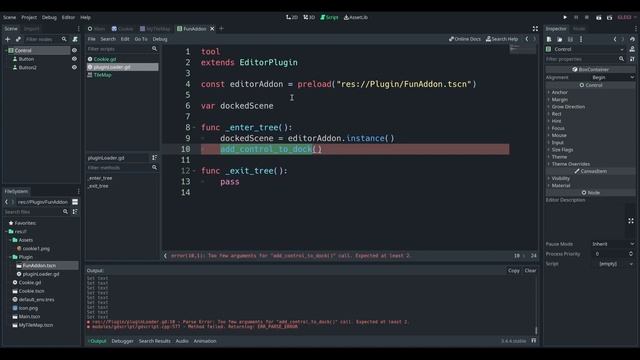
Task: Open the Inspector property display options icon
Action: click(632, 59)
